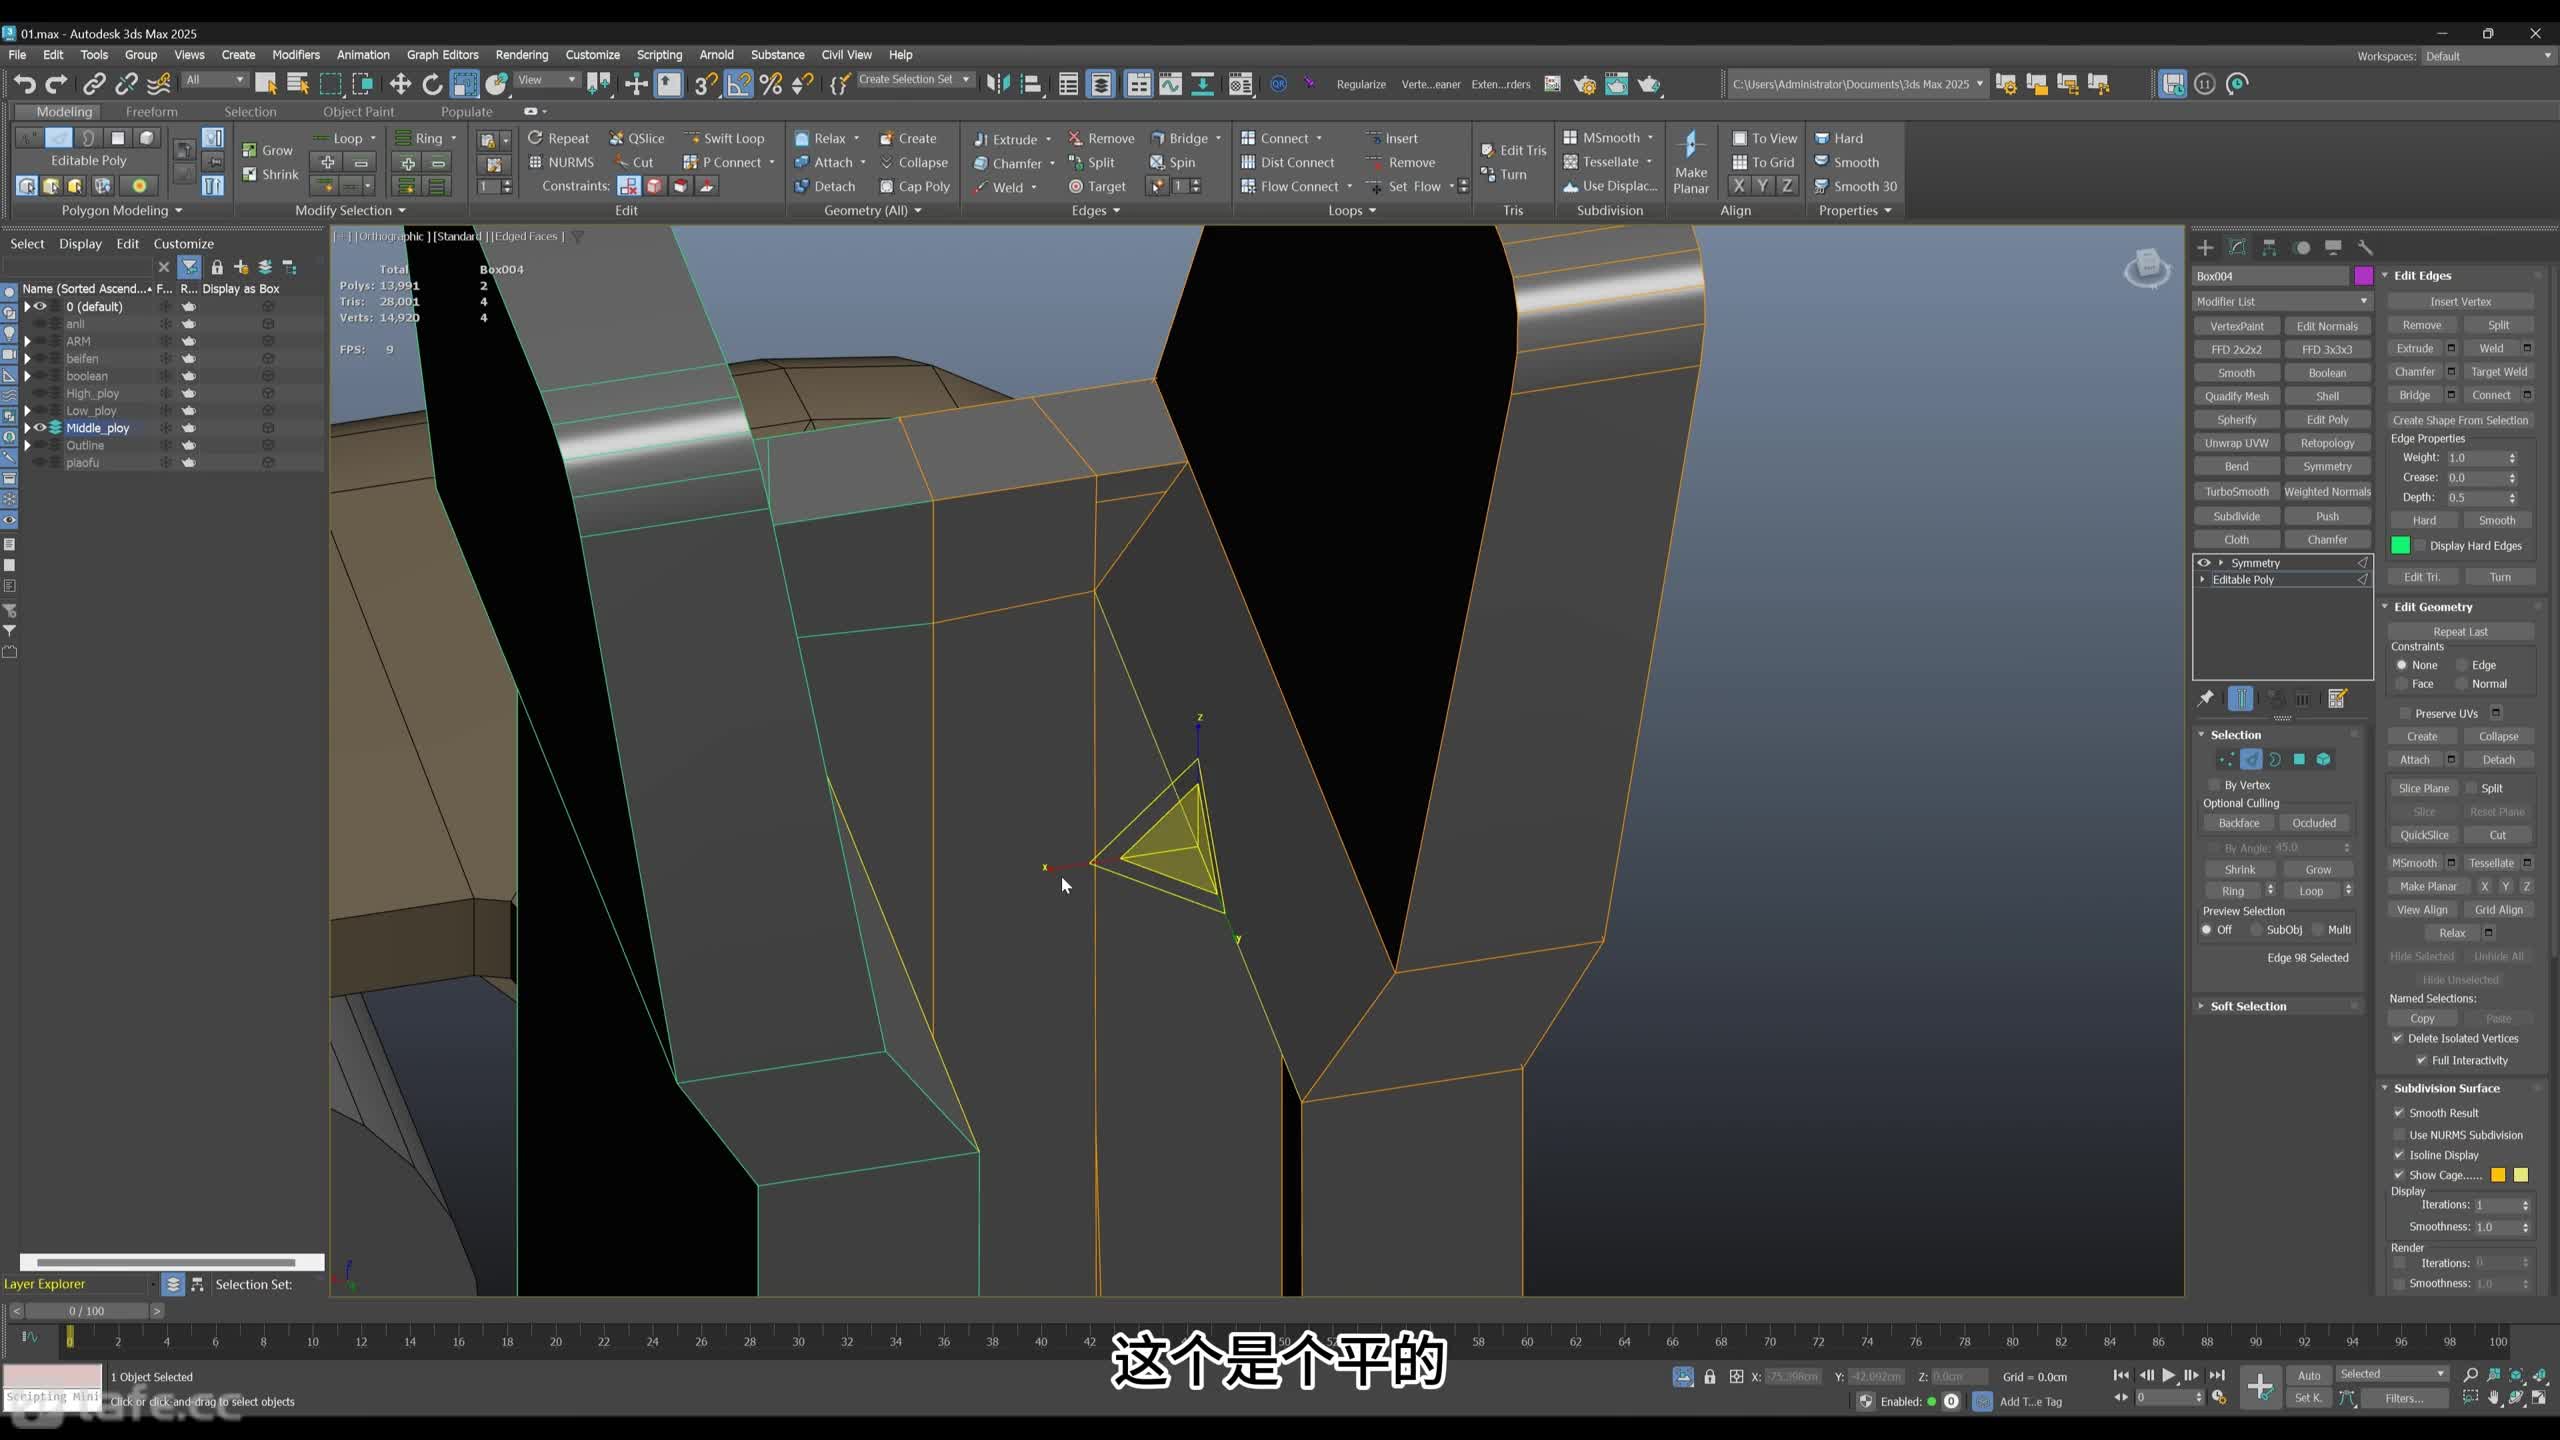
Task: Open the Modifier List dropdown
Action: point(2282,301)
